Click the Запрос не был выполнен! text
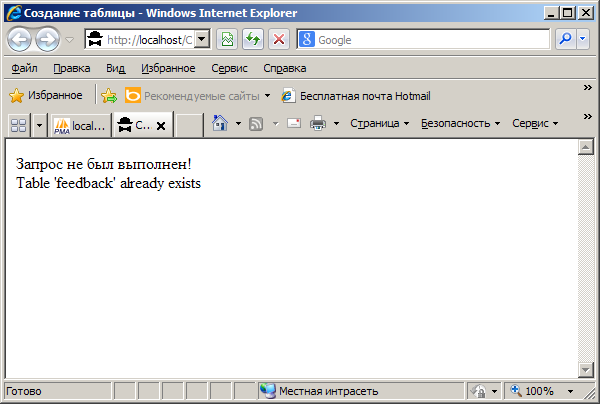 click(x=104, y=164)
